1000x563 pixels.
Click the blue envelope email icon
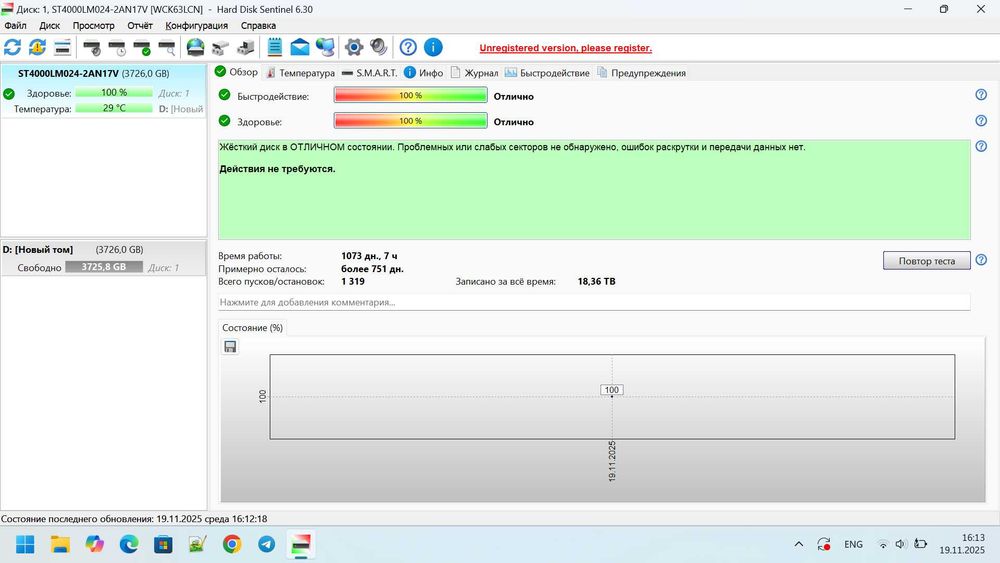300,47
